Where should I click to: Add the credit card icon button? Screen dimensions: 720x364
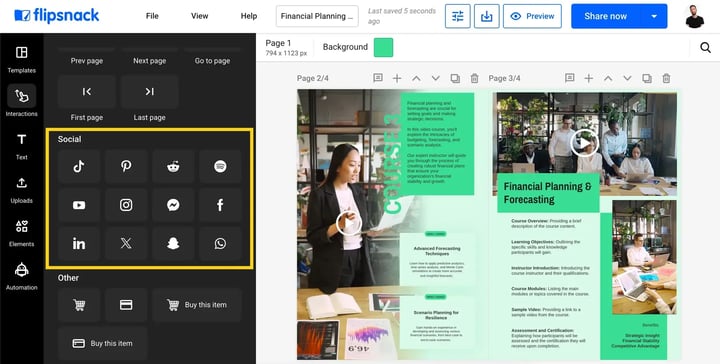(x=126, y=305)
